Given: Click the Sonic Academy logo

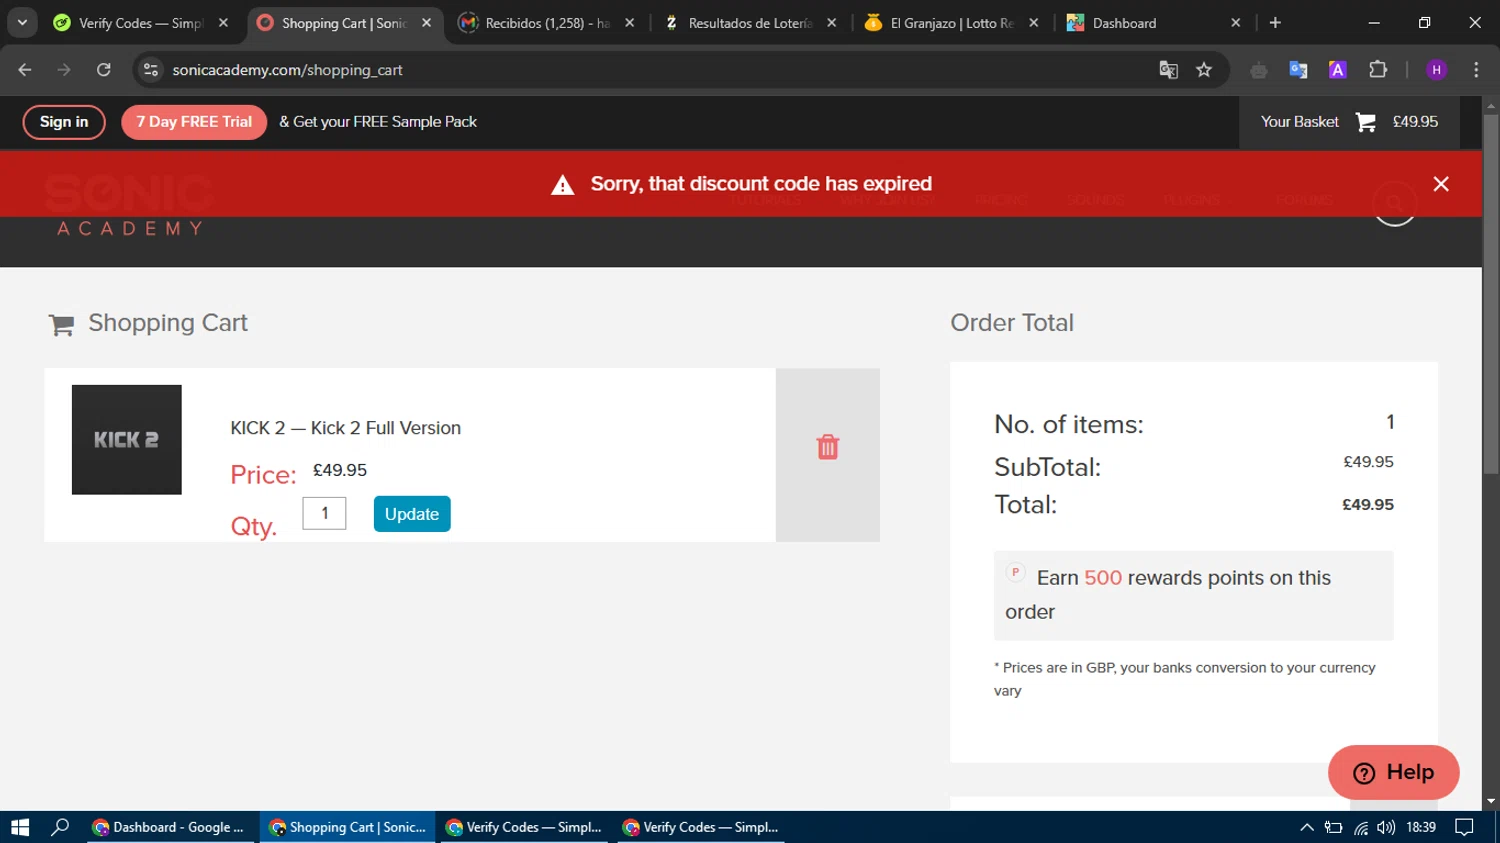Looking at the screenshot, I should click(x=128, y=205).
